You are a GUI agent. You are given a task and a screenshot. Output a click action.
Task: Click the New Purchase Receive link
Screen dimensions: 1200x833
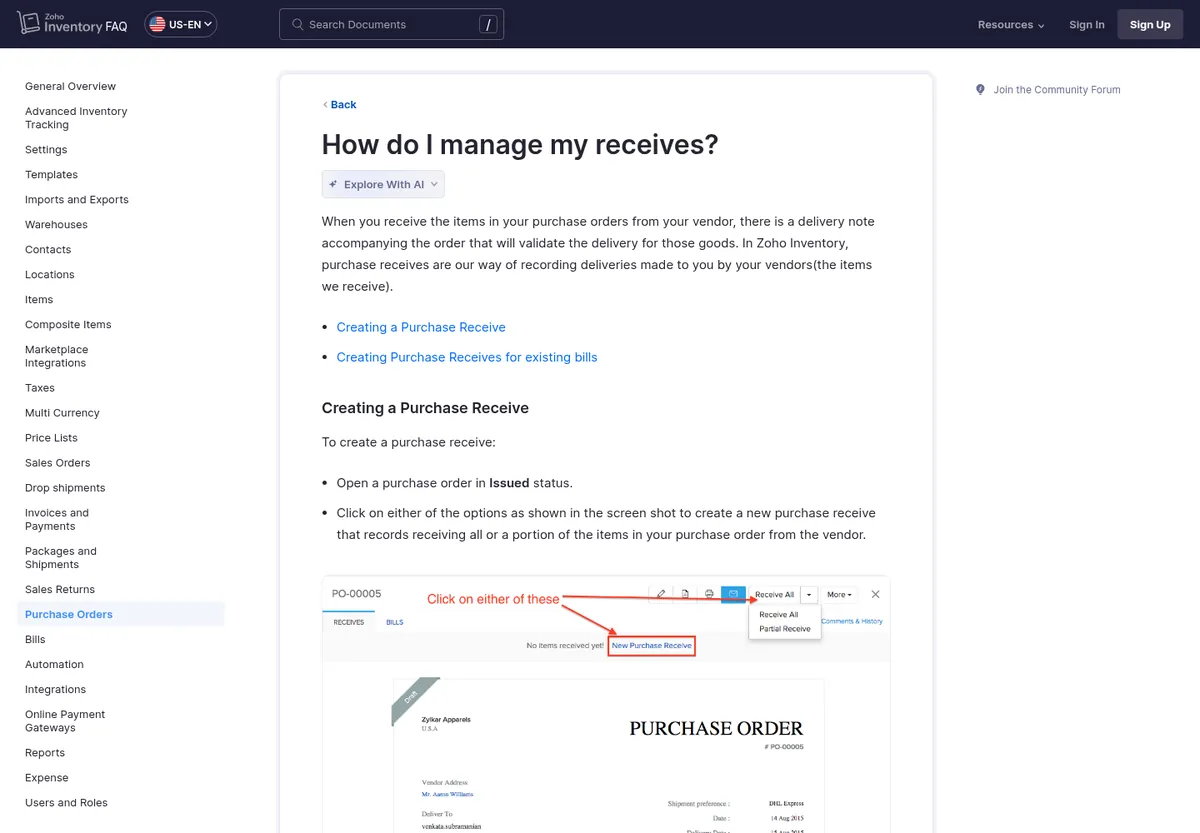pos(652,646)
